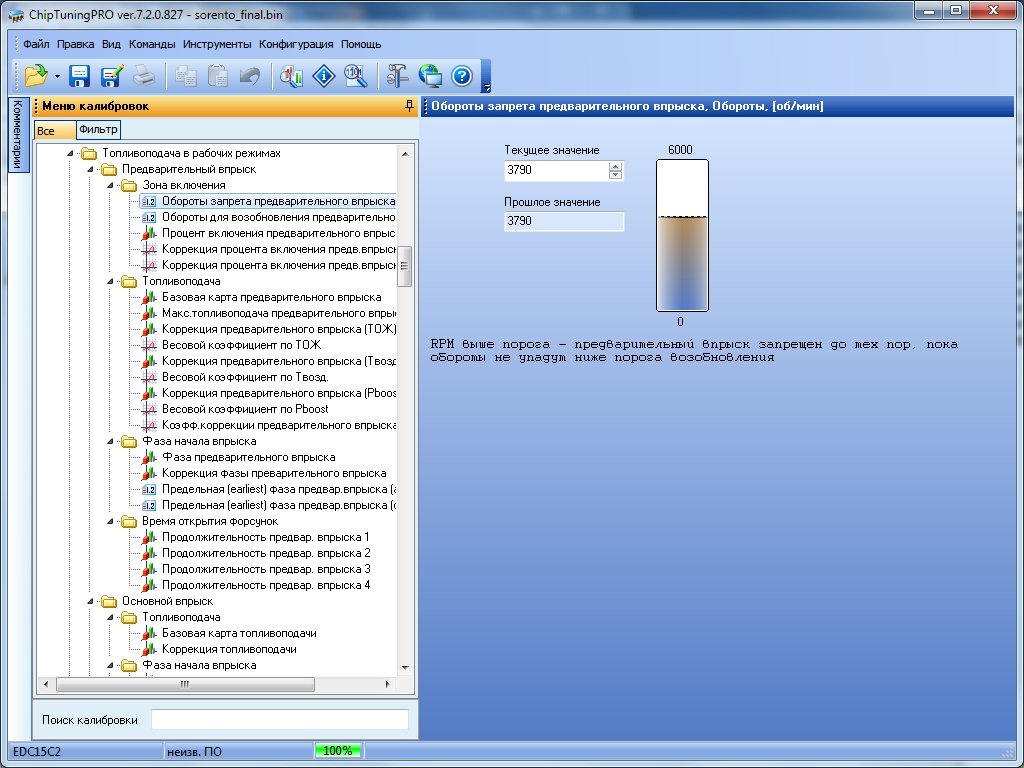Click the binary search magnifier icon

(x=355, y=75)
